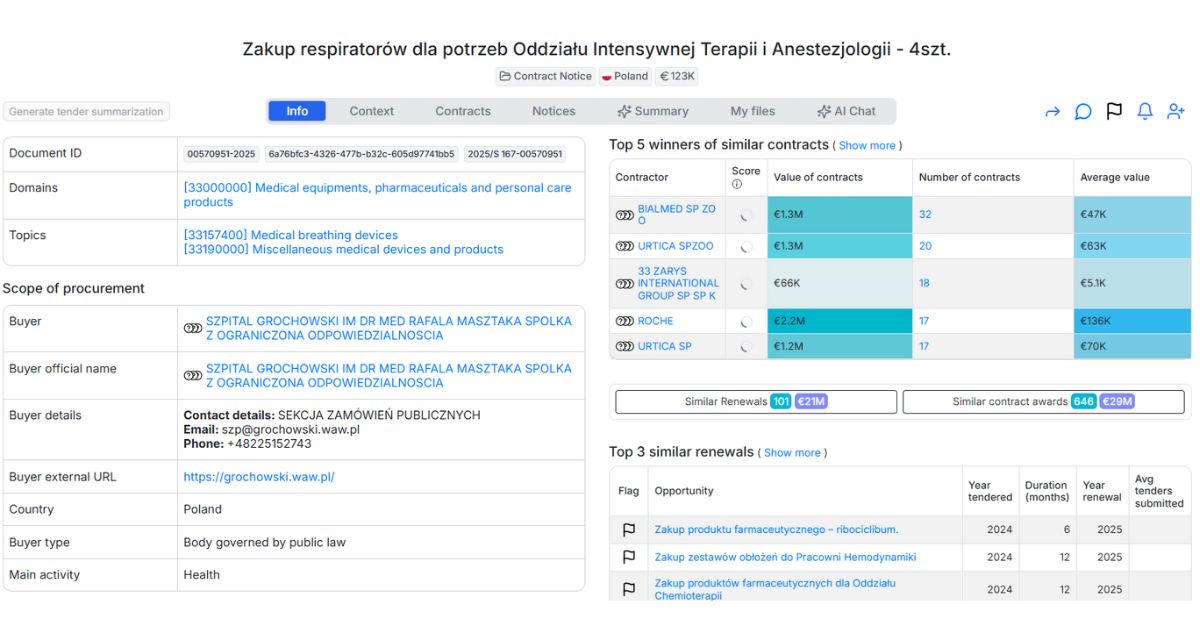1200x628 pixels.
Task: Flag this tender with the top flag icon
Action: tap(1114, 111)
